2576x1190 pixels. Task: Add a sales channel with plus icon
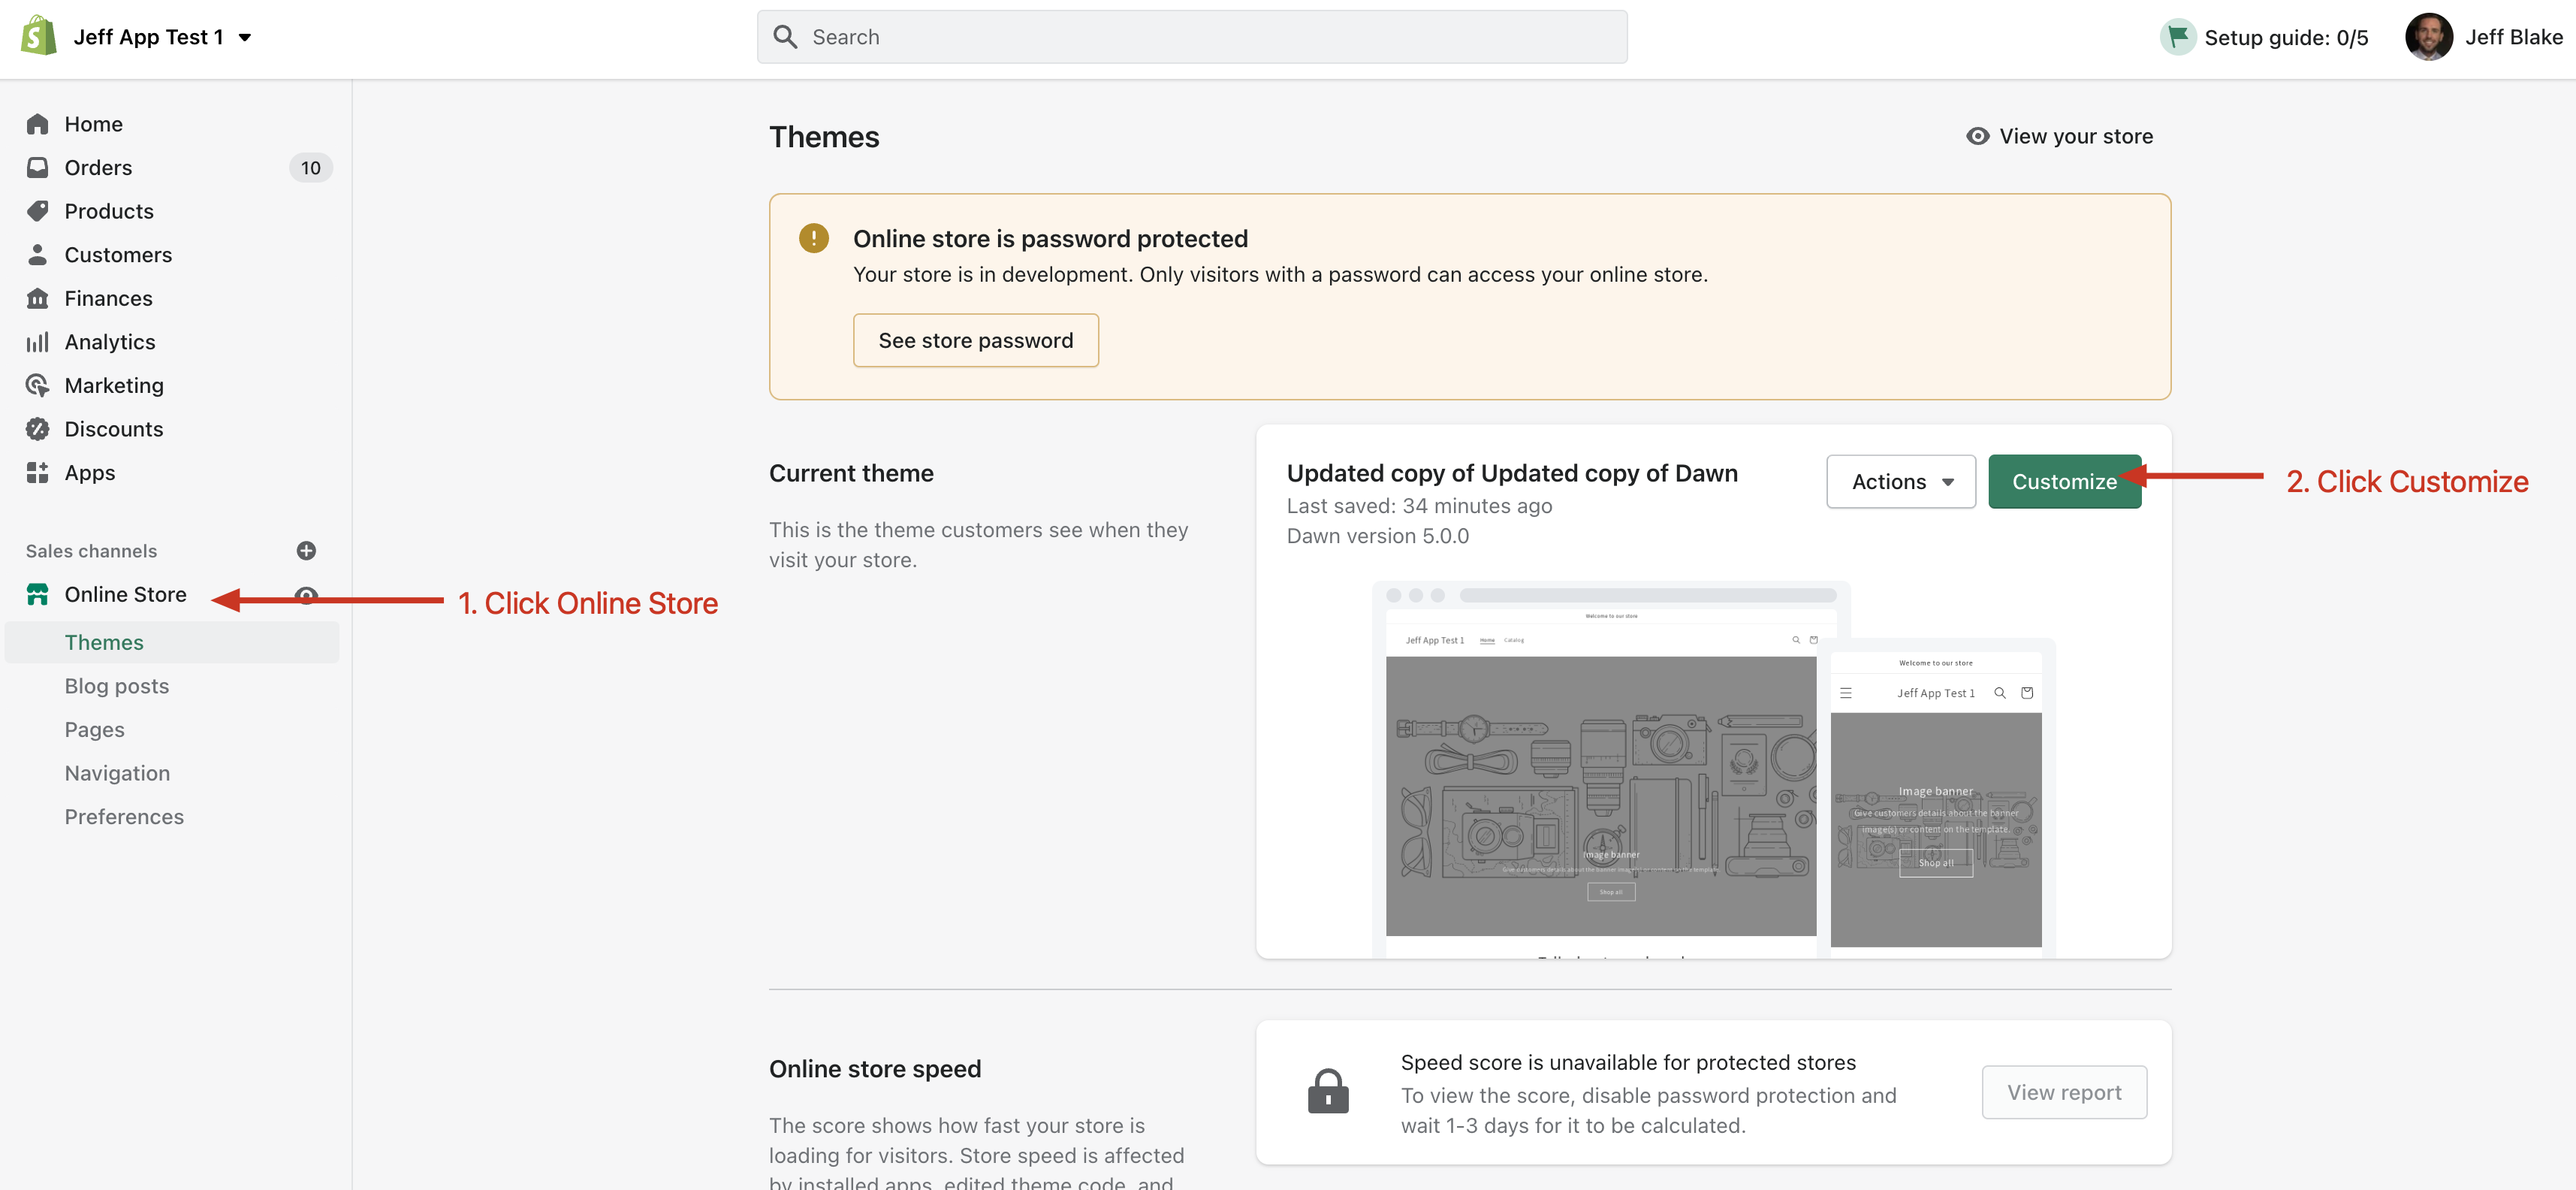(306, 550)
